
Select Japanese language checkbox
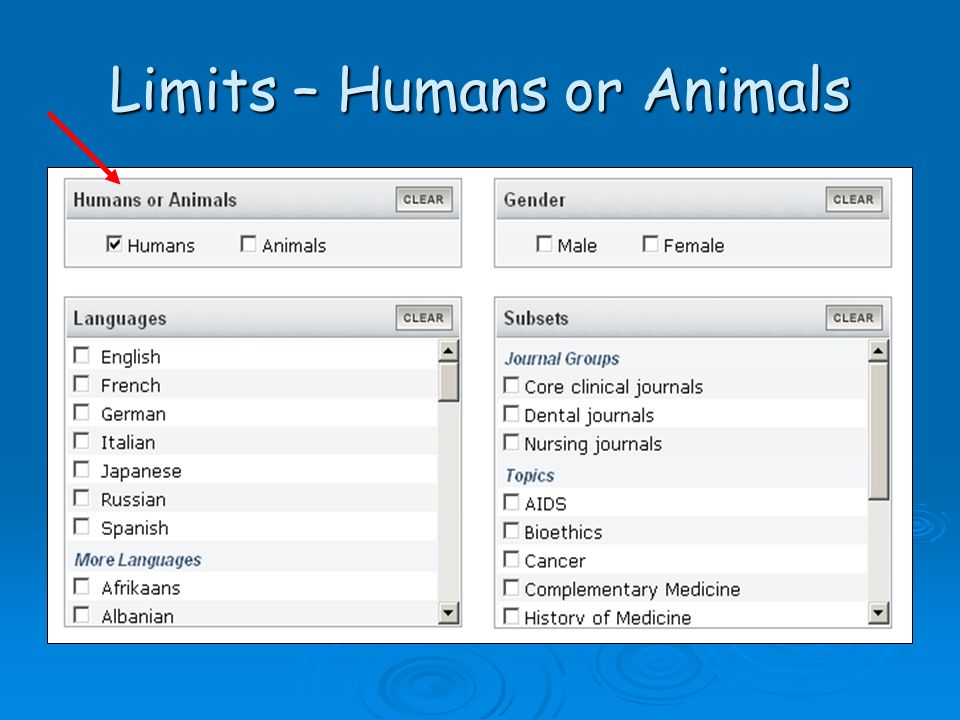pos(81,470)
